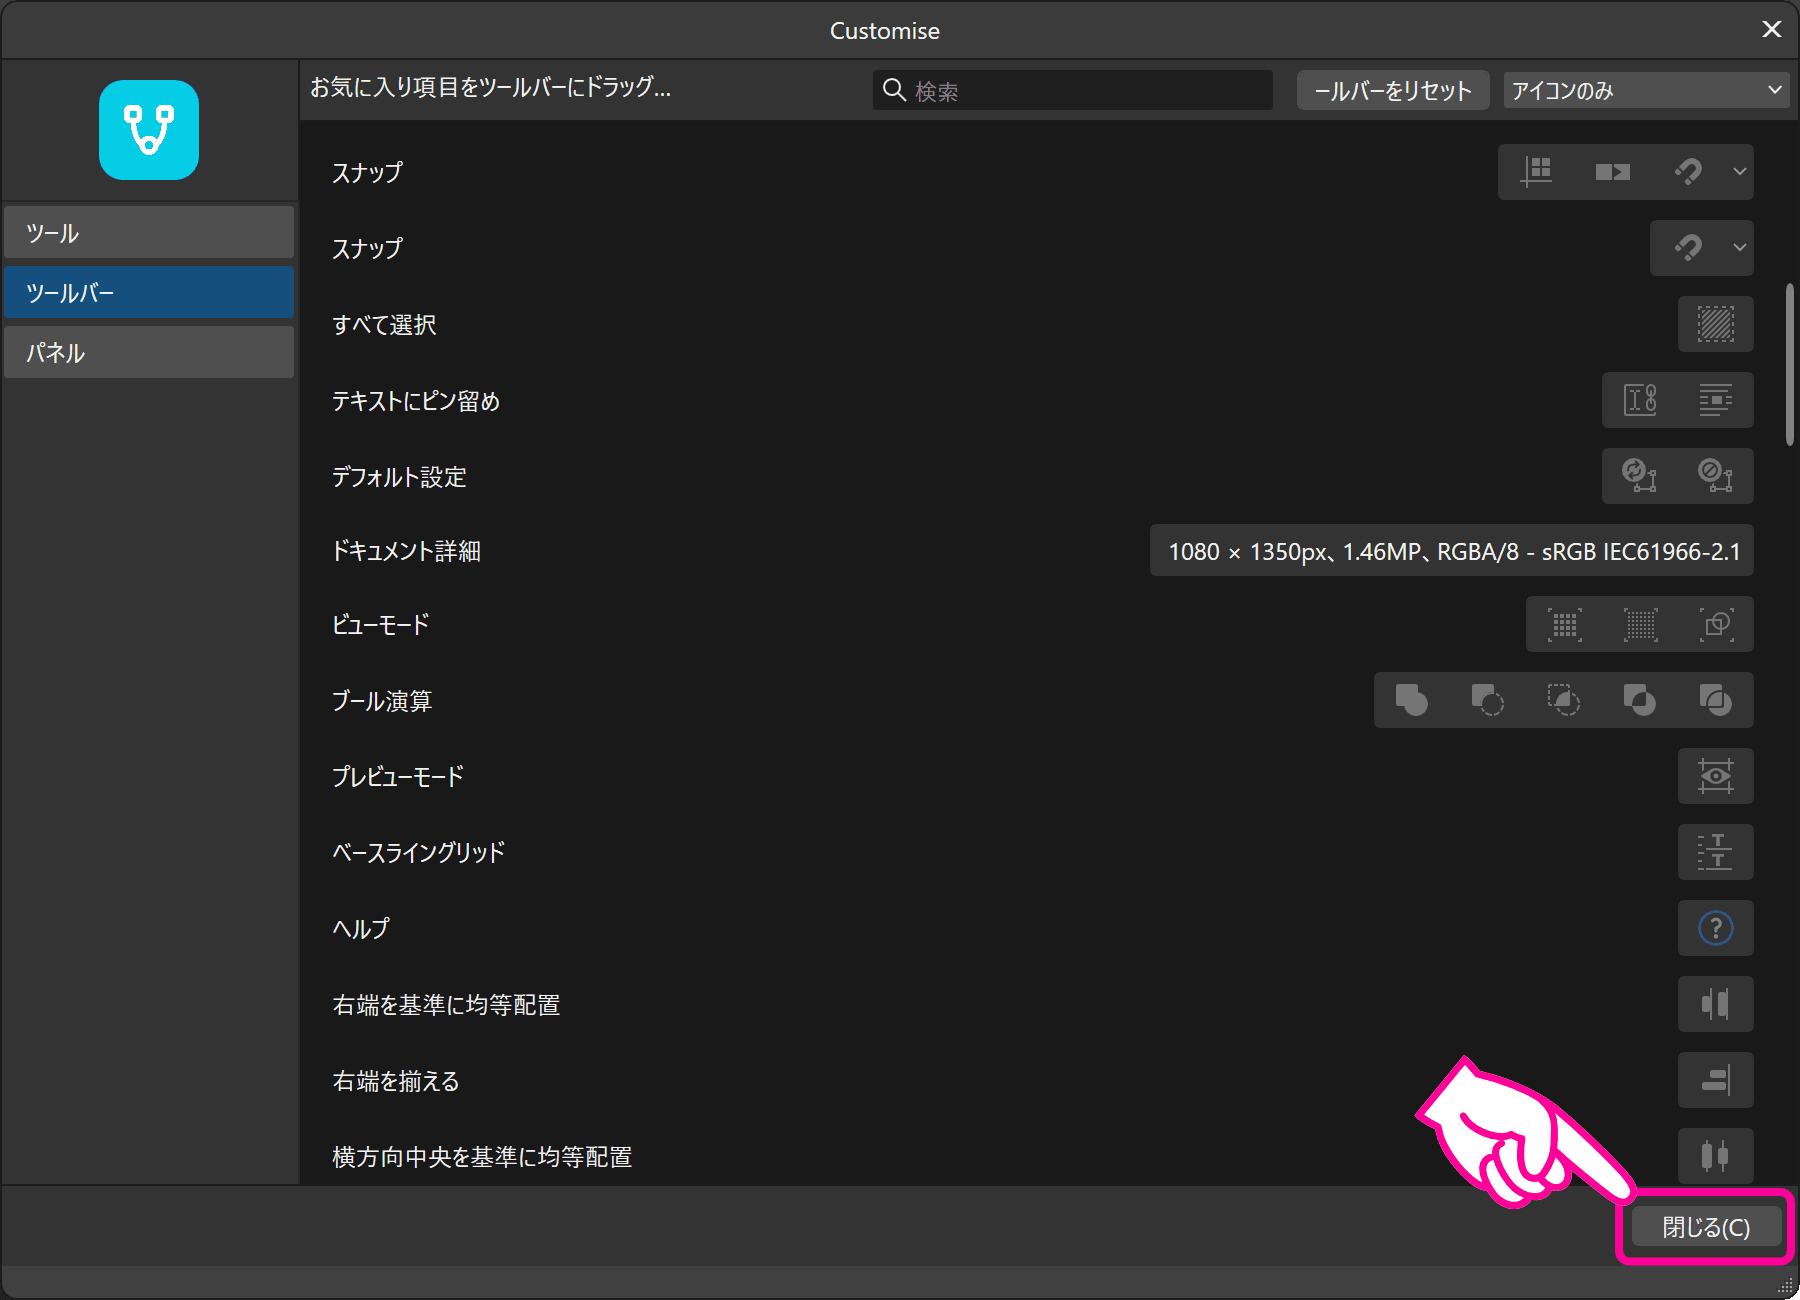This screenshot has height=1300, width=1800.
Task: Open the Help question mark icon
Action: 1715,928
